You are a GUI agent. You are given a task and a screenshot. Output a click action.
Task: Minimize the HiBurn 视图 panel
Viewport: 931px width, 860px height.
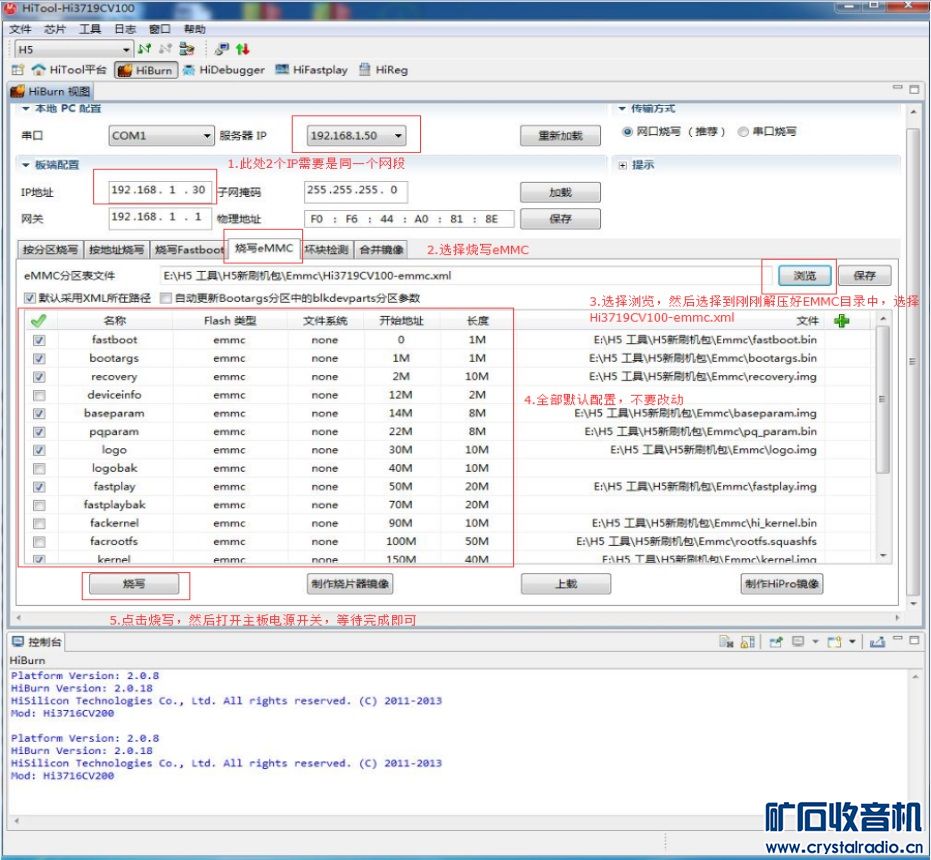[898, 88]
